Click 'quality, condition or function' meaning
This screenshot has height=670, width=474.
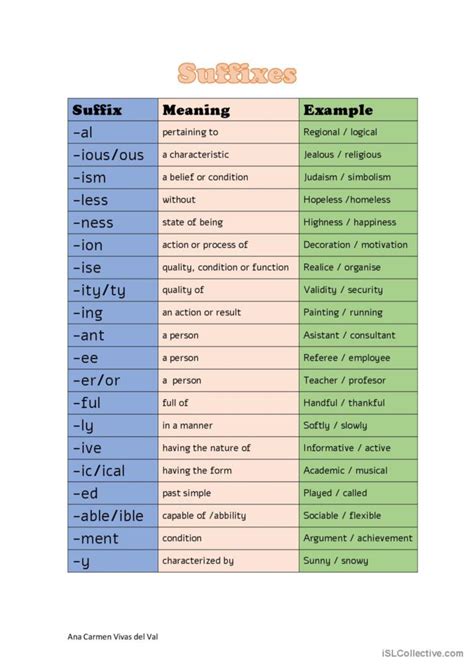point(225,267)
